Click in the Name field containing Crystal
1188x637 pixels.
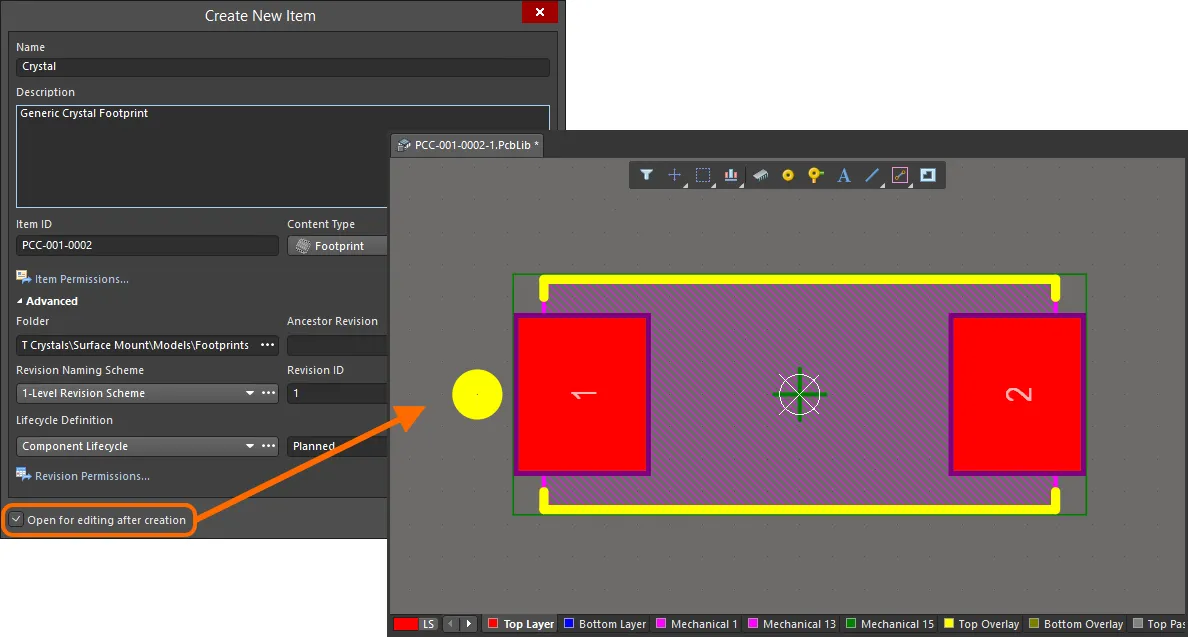pyautogui.click(x=283, y=67)
